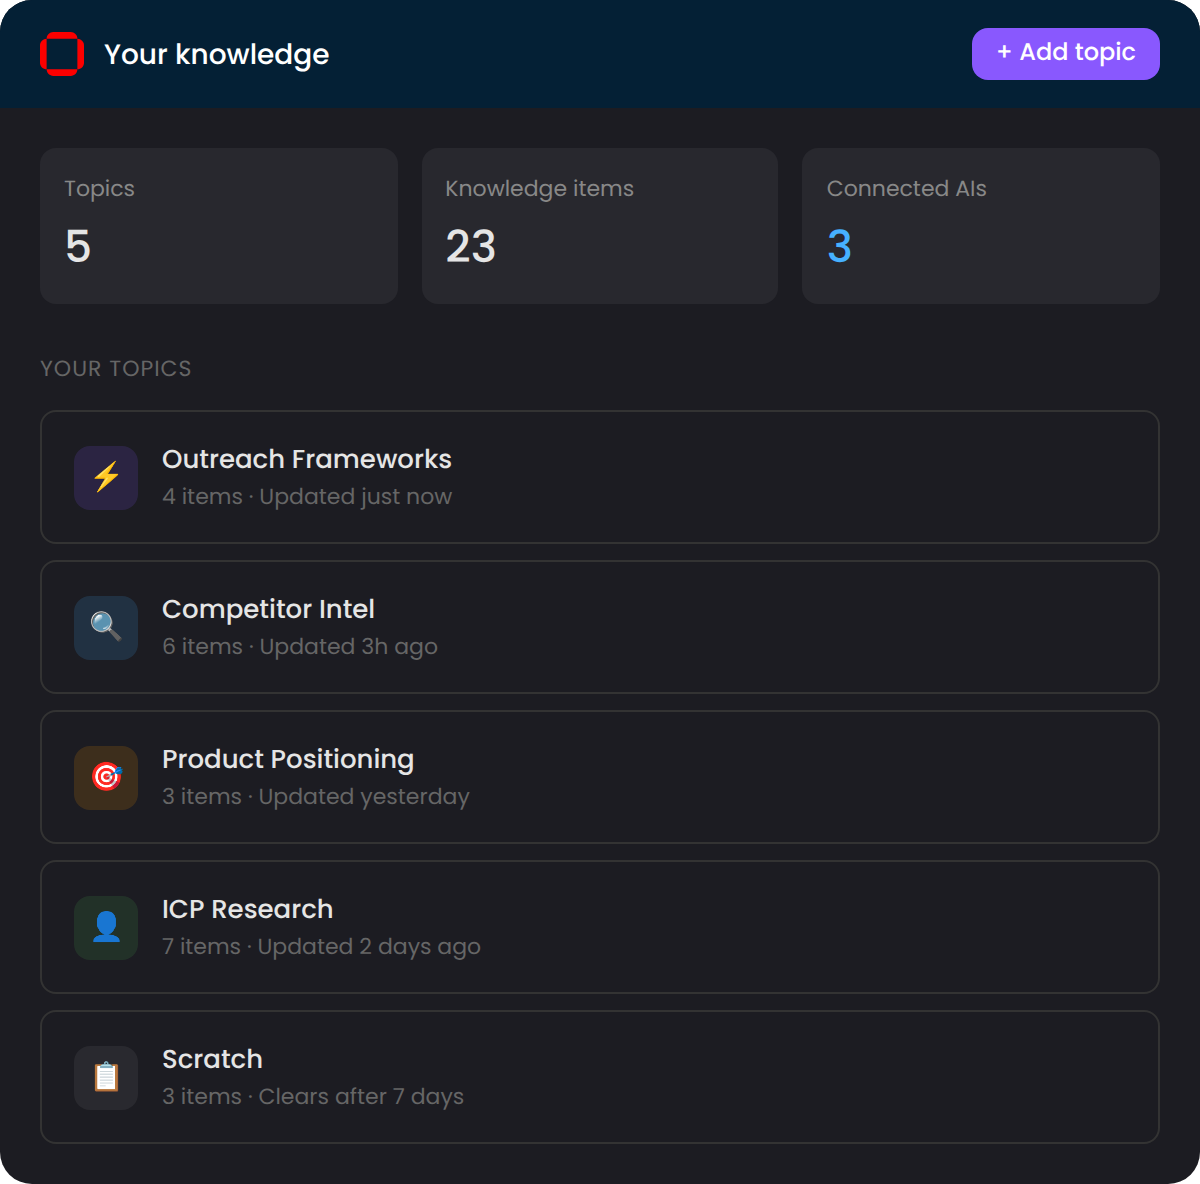Open the Outreach Frameworks topic row
The height and width of the screenshot is (1184, 1200).
tap(600, 477)
